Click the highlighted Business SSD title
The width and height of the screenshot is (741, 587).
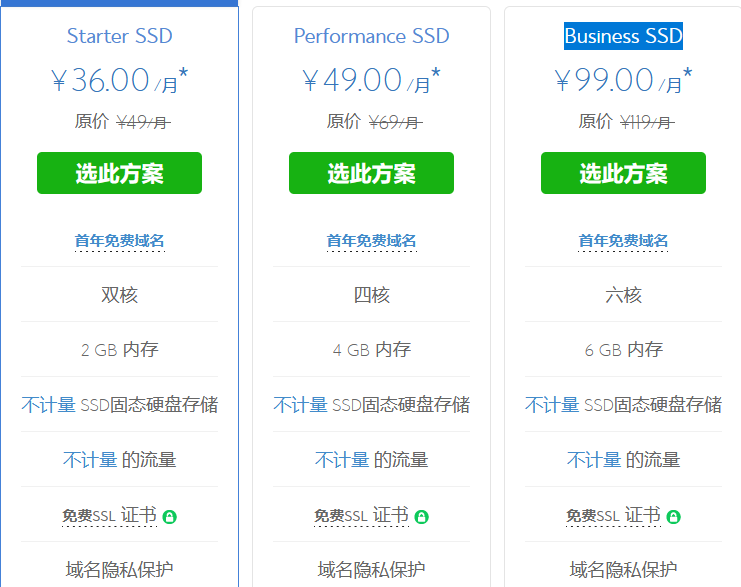[623, 36]
